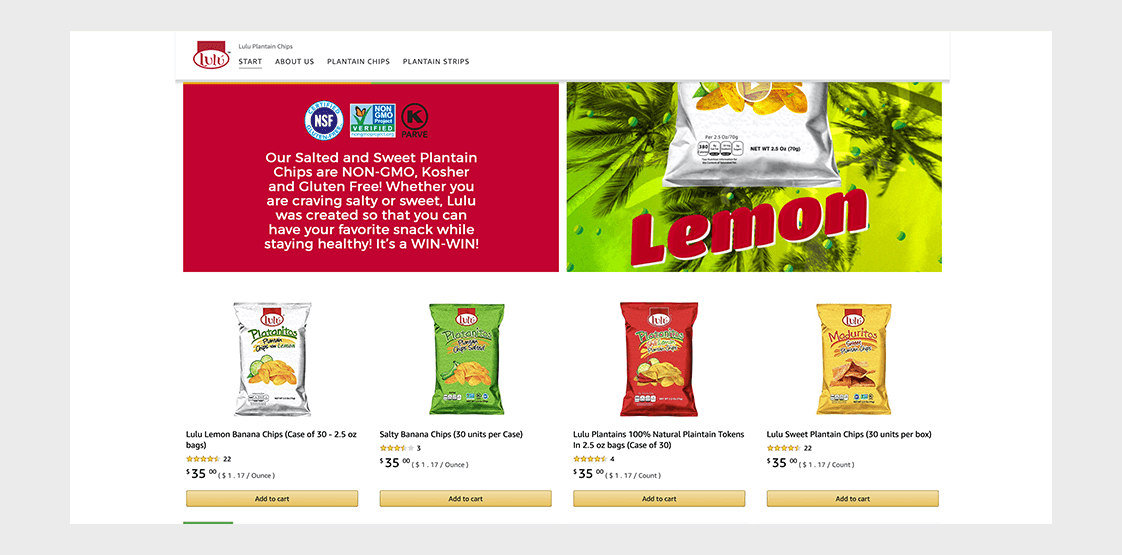View star ratings for Salty Banana Chips
1122x555 pixels.
(396, 448)
